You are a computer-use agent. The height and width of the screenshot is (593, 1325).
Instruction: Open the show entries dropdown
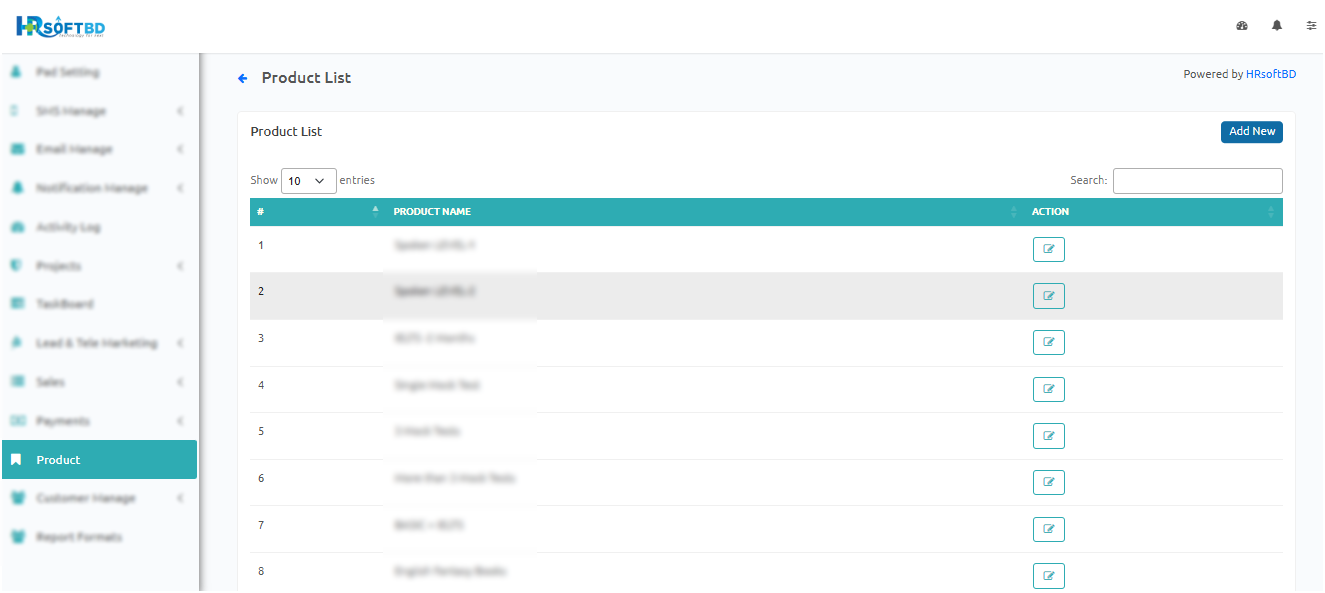(308, 181)
